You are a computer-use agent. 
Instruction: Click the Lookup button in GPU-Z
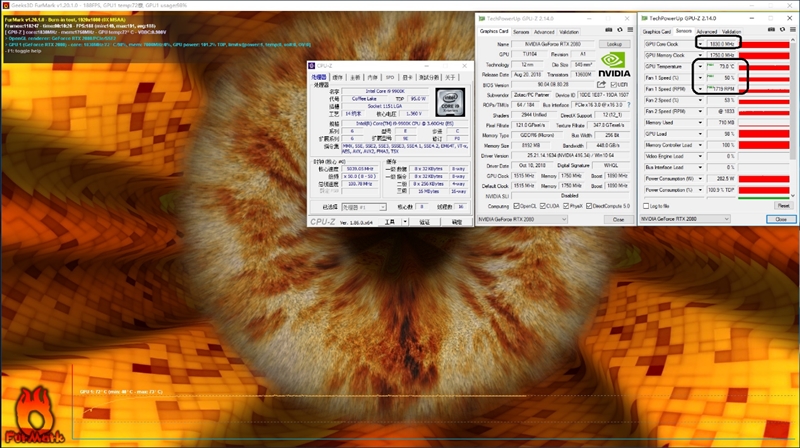point(614,44)
